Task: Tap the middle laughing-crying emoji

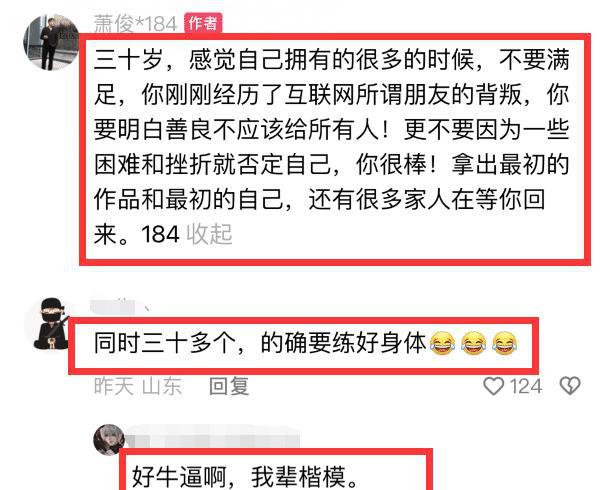Action: point(473,343)
